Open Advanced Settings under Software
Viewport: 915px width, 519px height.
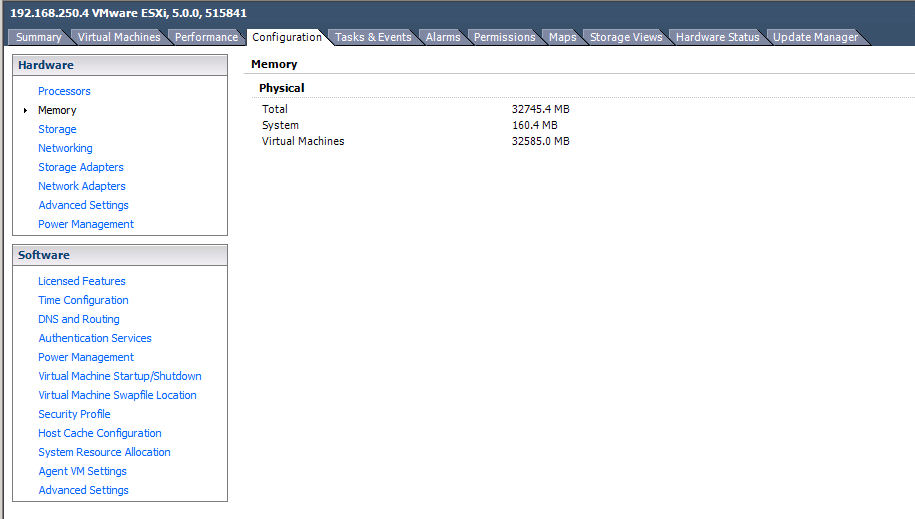click(x=83, y=490)
